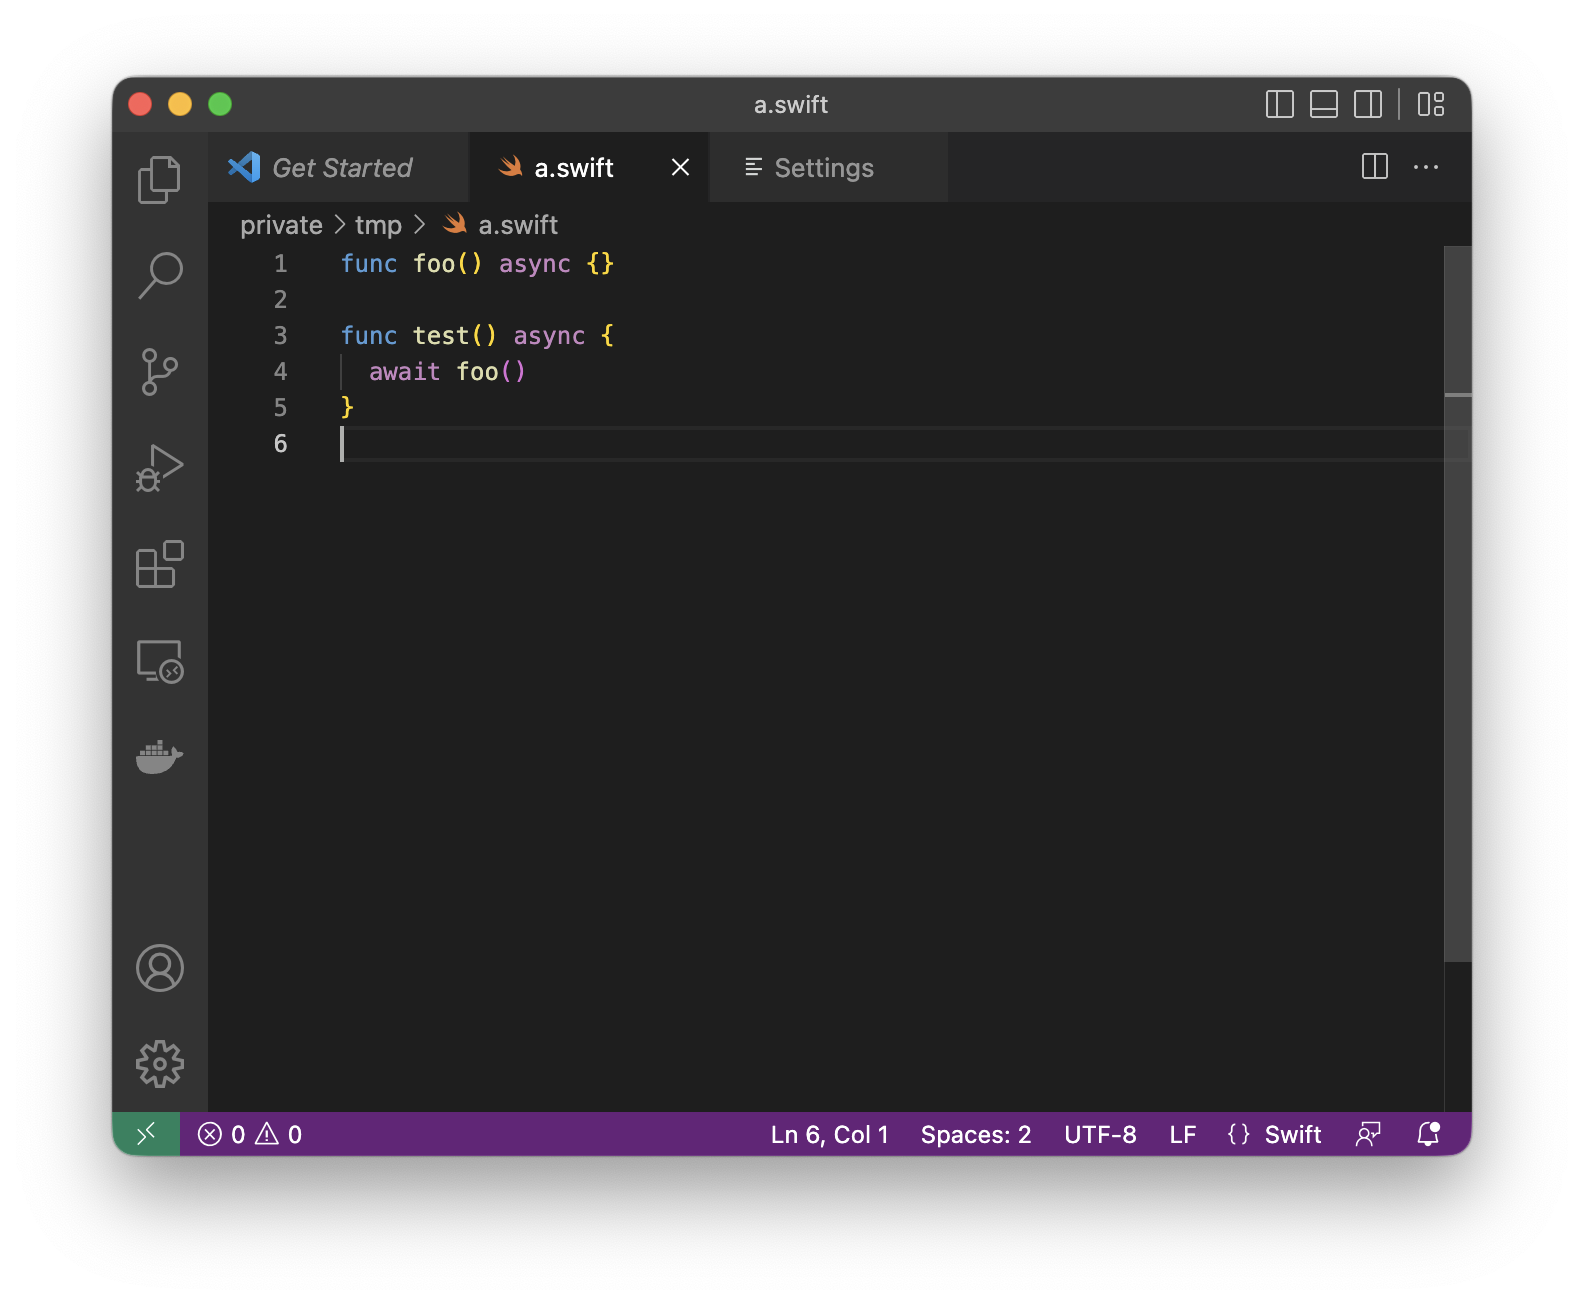Click the feedback icon in status bar

pyautogui.click(x=1368, y=1134)
